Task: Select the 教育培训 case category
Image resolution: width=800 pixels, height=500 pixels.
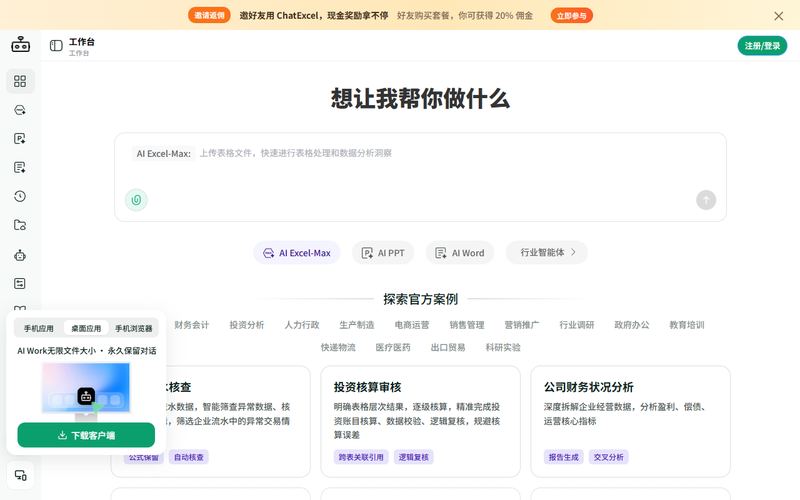Action: [x=687, y=325]
